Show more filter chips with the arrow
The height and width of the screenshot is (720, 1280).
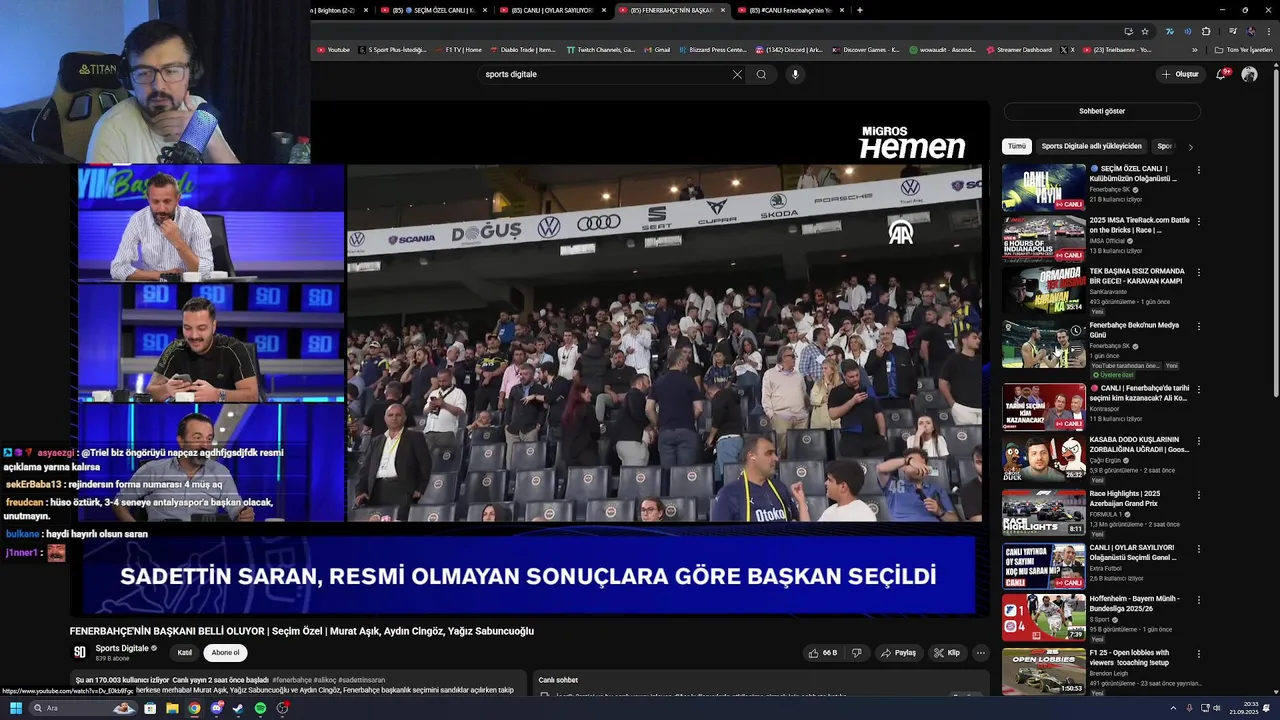point(1190,147)
